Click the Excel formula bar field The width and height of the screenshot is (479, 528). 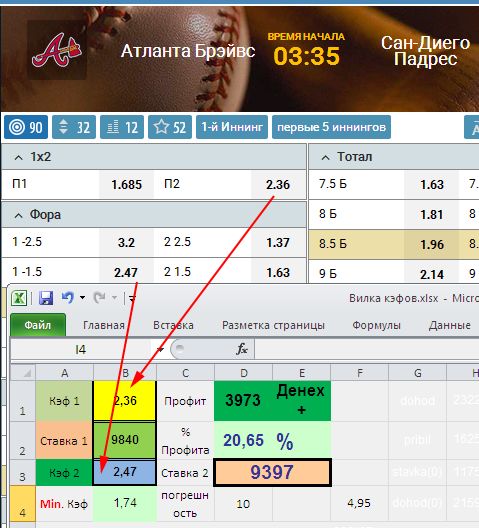(x=367, y=350)
